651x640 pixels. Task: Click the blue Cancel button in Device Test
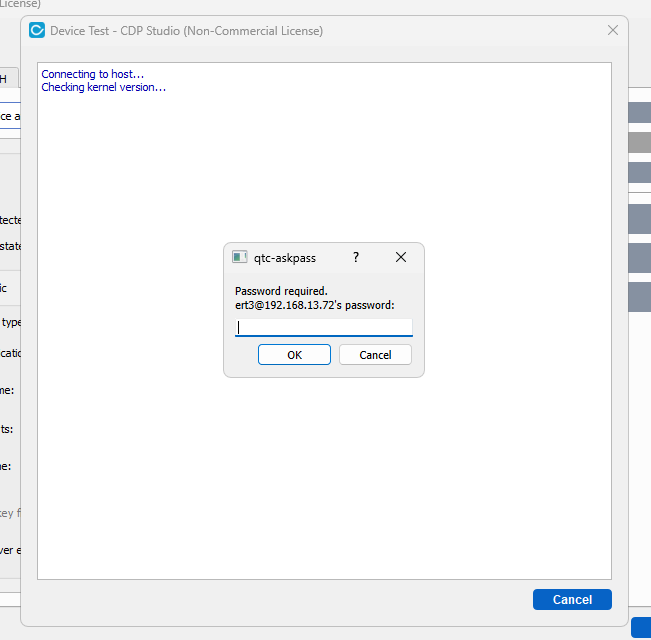tap(572, 599)
